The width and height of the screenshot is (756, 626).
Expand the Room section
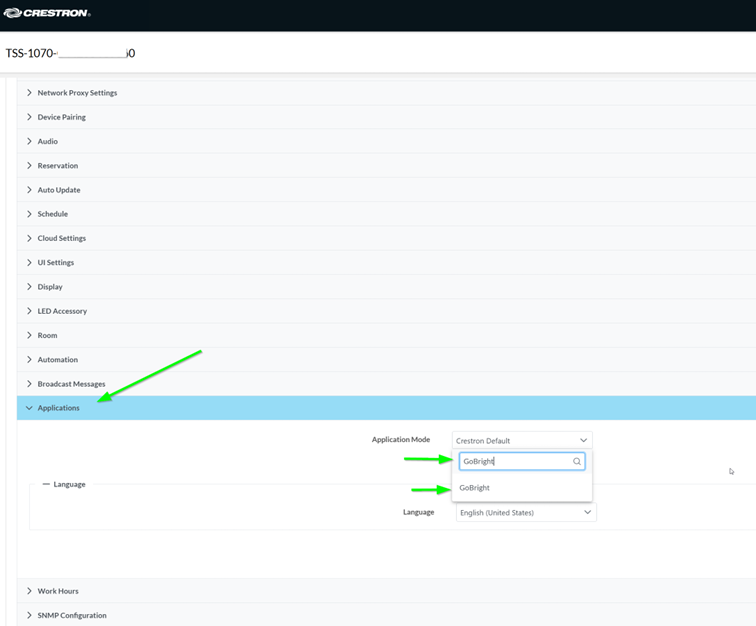point(47,336)
